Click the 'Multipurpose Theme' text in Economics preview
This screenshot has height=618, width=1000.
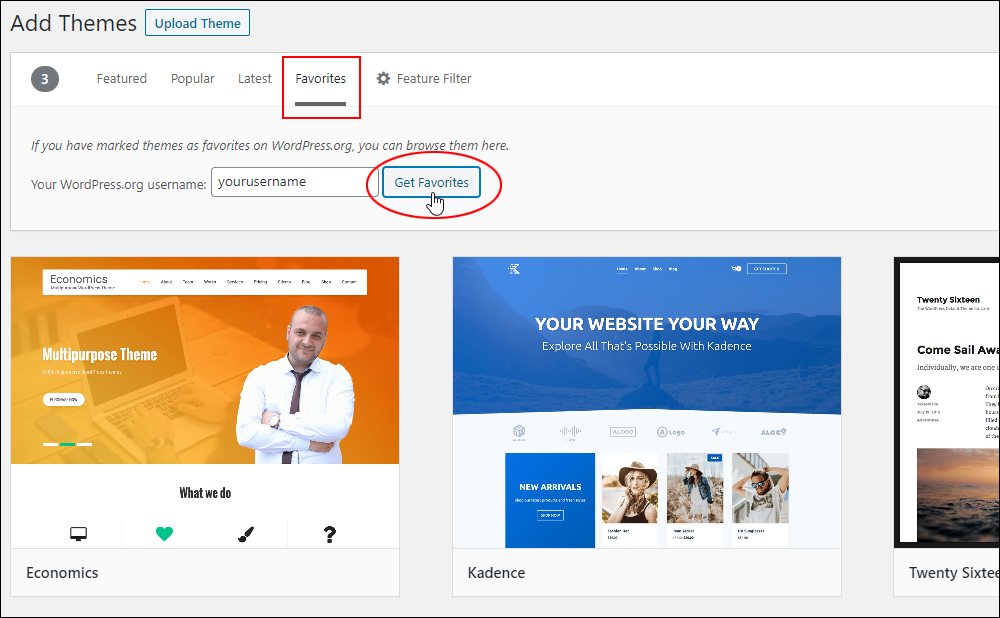[x=99, y=355]
